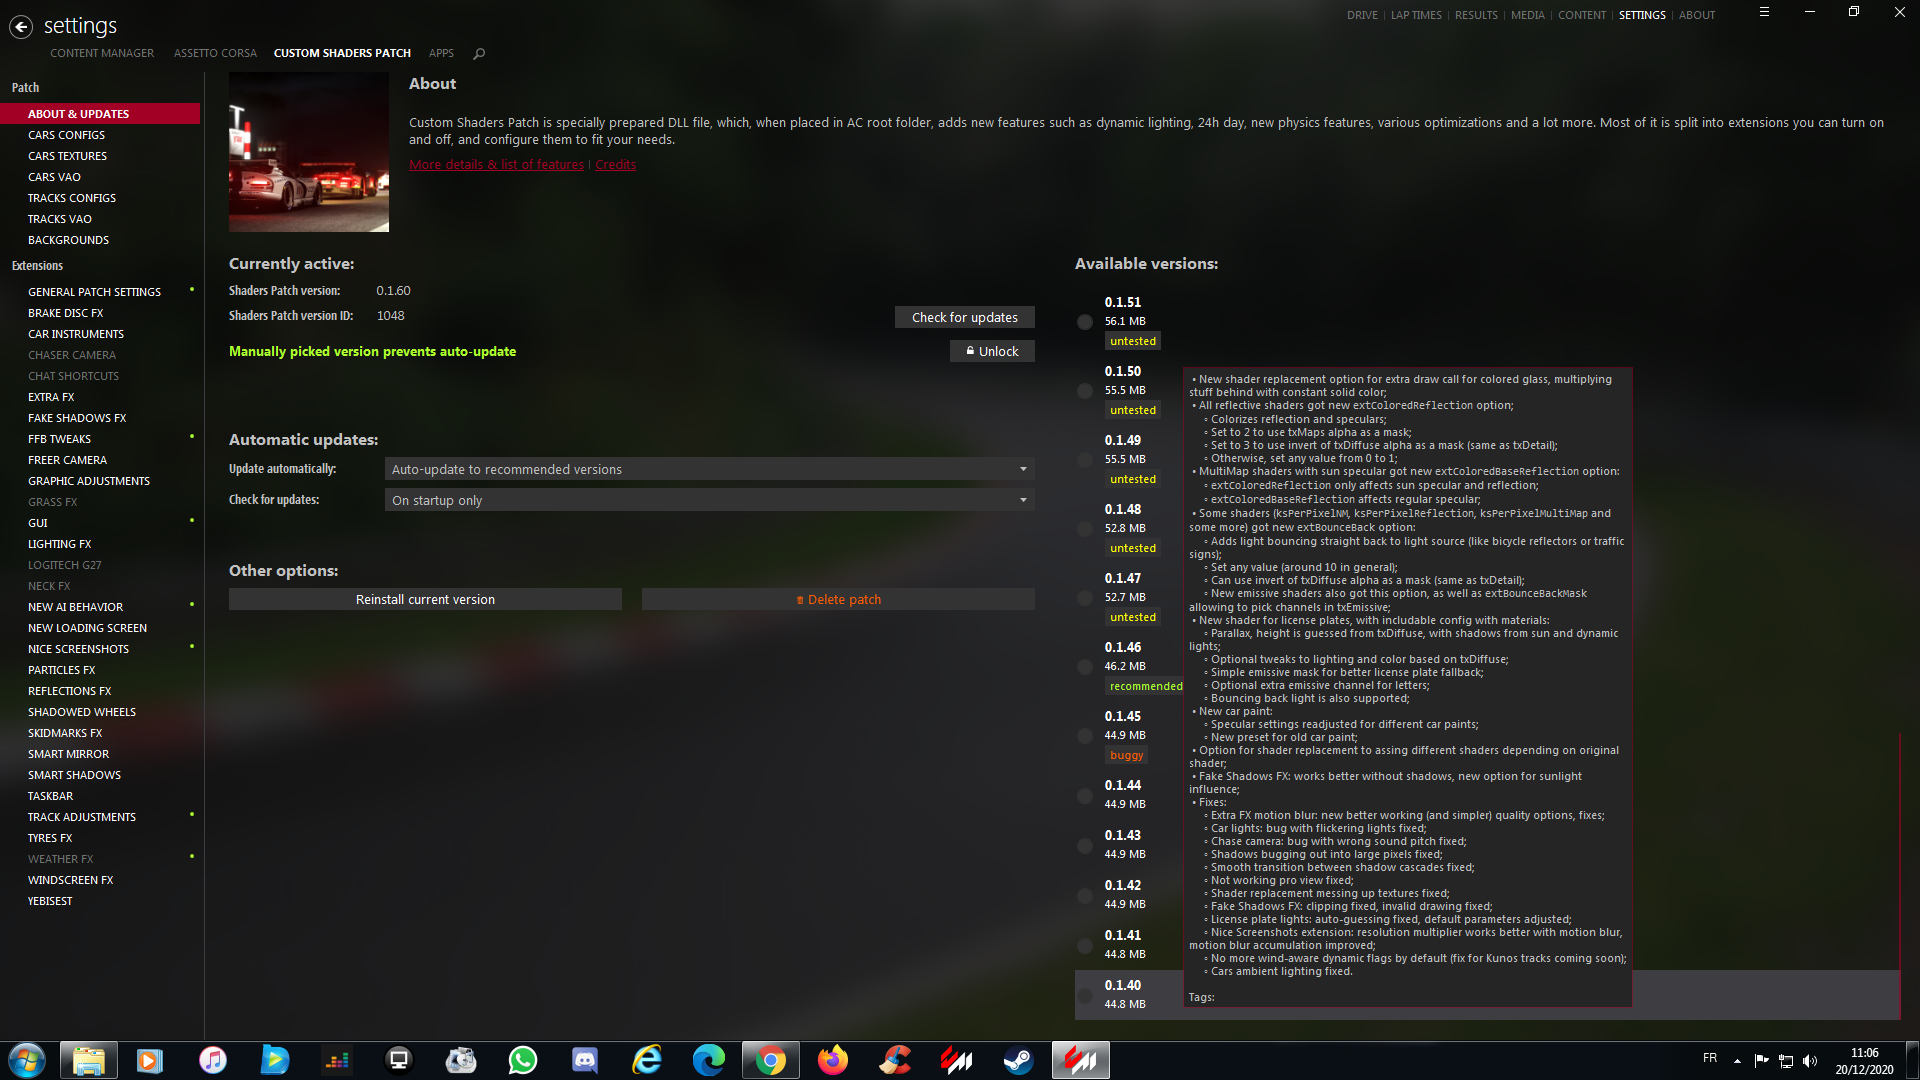Launch Internet Explorer from taskbar

click(x=647, y=1060)
